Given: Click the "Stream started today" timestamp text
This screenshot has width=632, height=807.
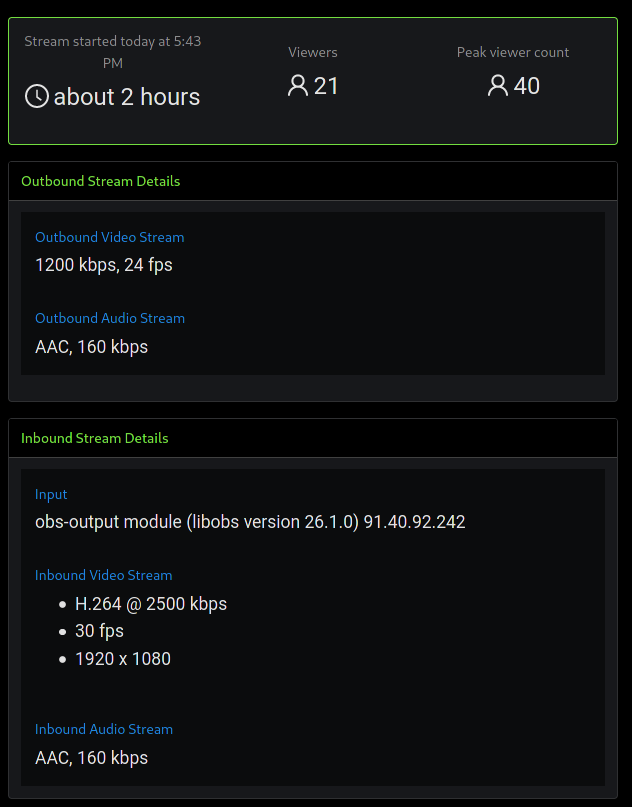Looking at the screenshot, I should point(112,51).
